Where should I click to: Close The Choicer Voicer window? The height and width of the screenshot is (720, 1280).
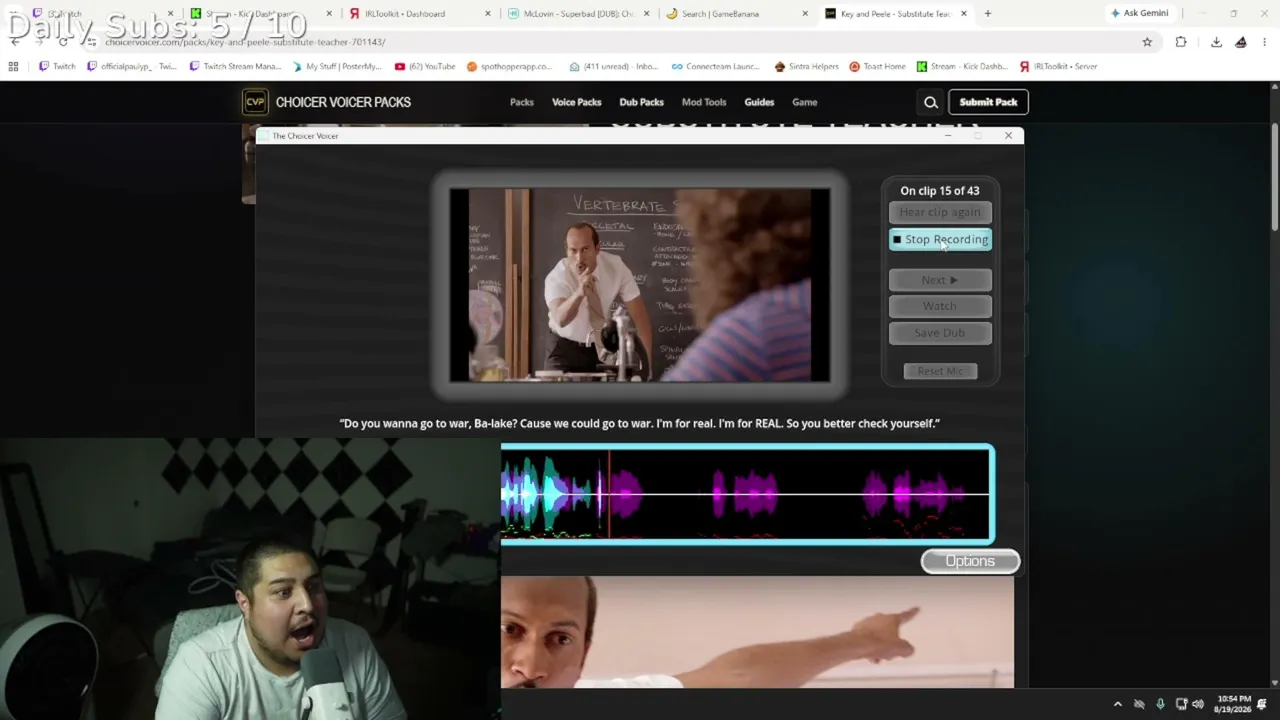click(x=1008, y=135)
